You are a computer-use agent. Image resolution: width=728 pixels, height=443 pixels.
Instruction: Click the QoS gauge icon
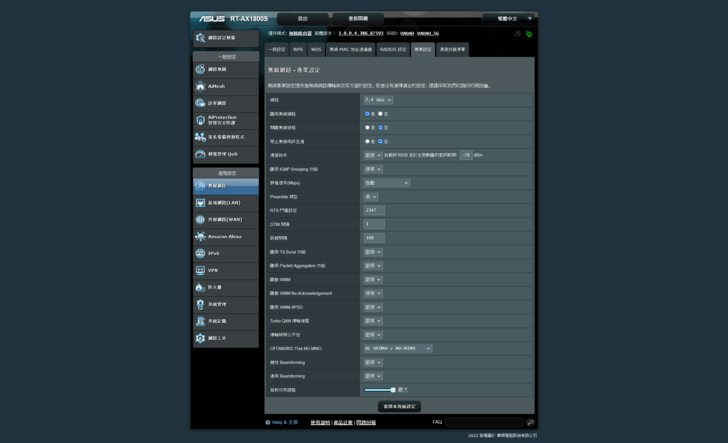(201, 154)
